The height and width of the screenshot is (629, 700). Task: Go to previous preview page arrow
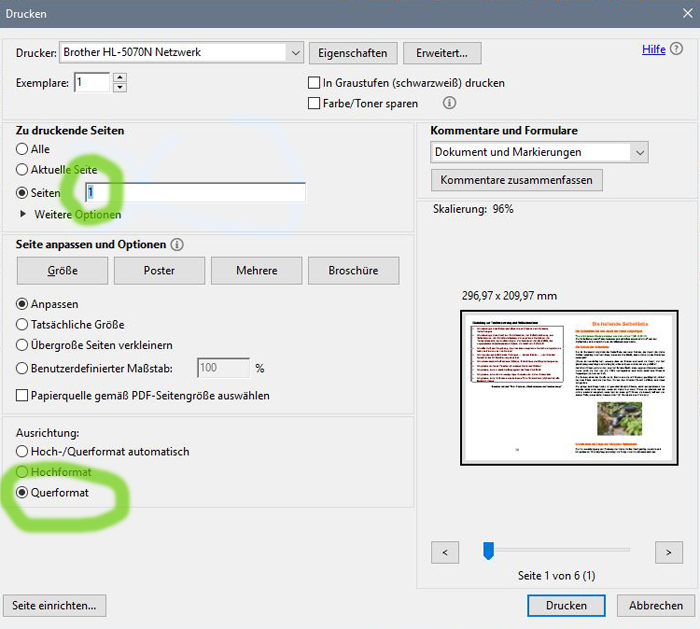point(445,551)
